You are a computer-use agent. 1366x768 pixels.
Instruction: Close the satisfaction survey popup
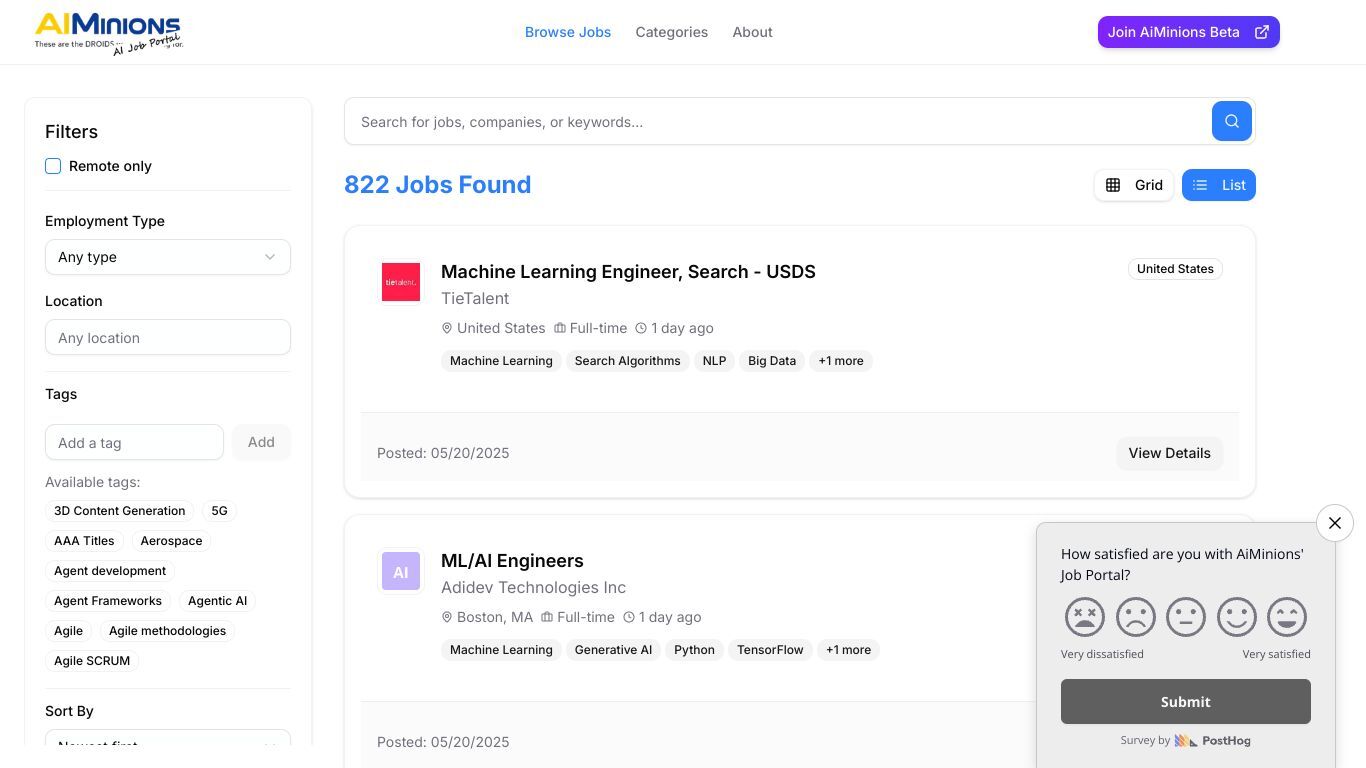tap(1335, 523)
